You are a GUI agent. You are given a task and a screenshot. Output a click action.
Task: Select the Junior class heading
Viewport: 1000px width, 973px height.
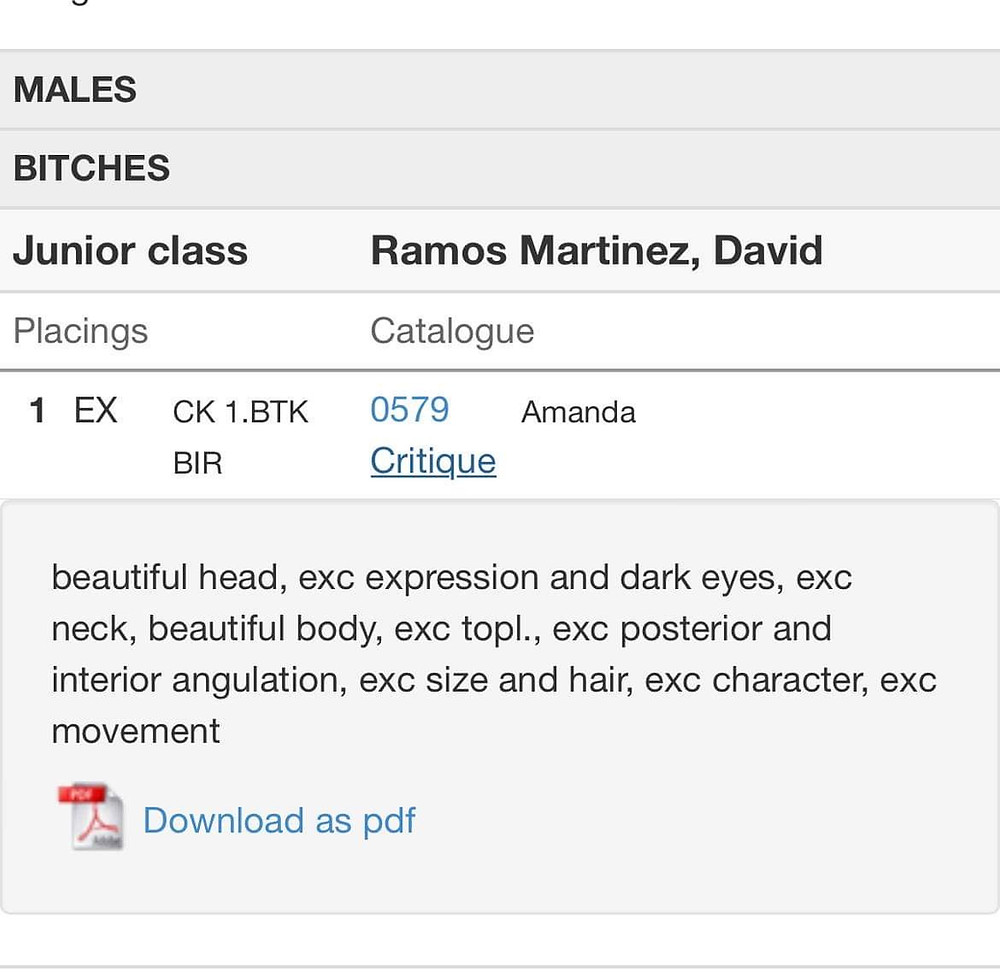click(x=130, y=251)
